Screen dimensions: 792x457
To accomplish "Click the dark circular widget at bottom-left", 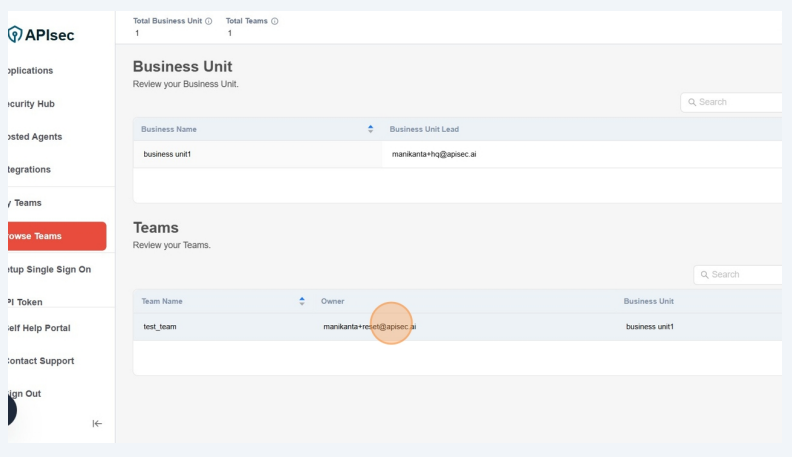I will point(10,410).
